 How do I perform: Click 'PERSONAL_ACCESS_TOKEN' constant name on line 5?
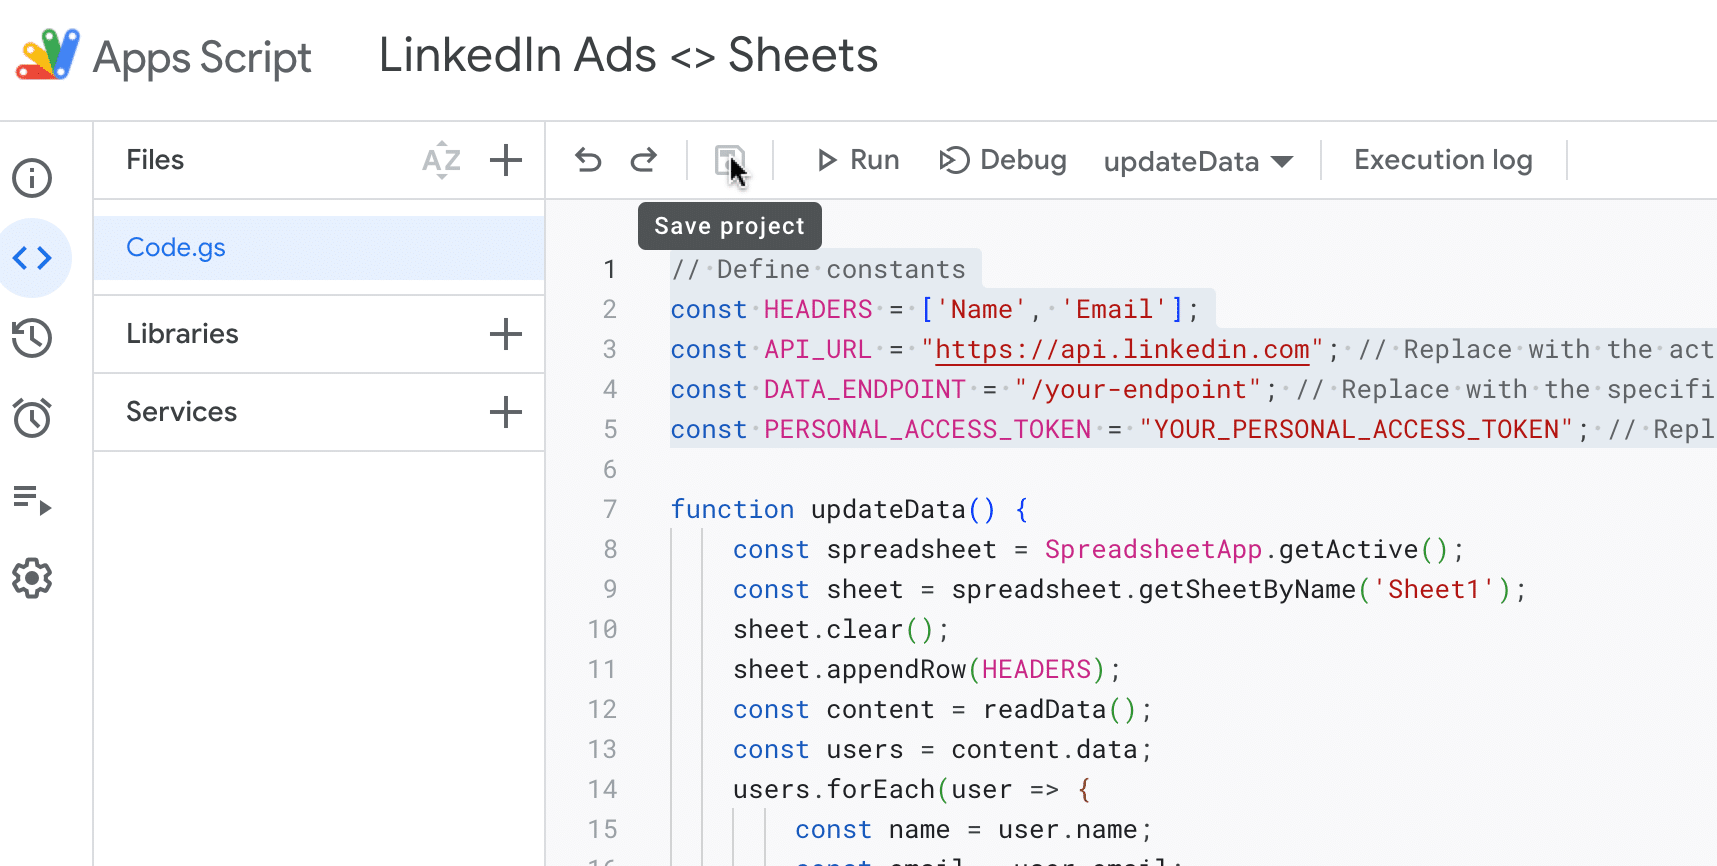coord(927,429)
